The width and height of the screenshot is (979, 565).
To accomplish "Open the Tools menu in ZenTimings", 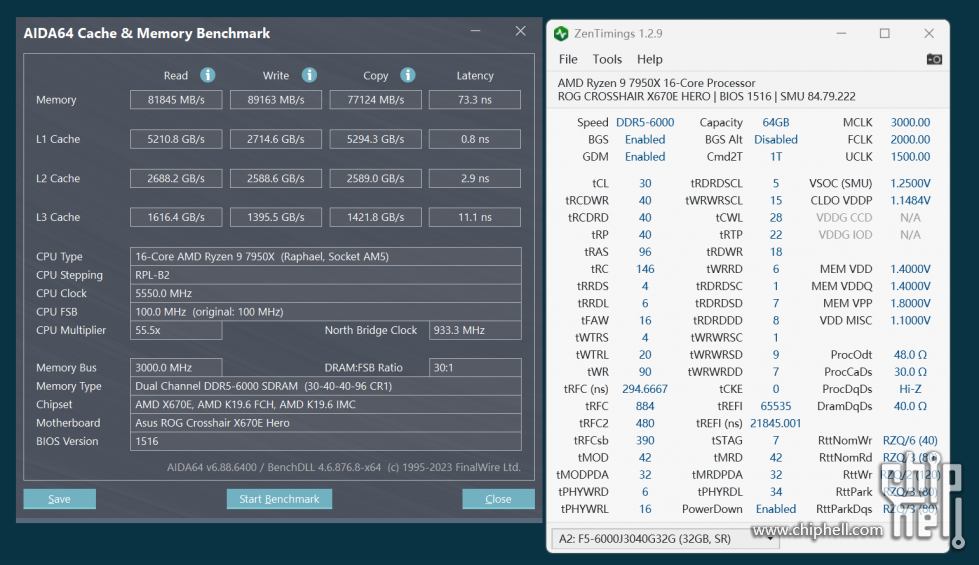I will click(607, 59).
